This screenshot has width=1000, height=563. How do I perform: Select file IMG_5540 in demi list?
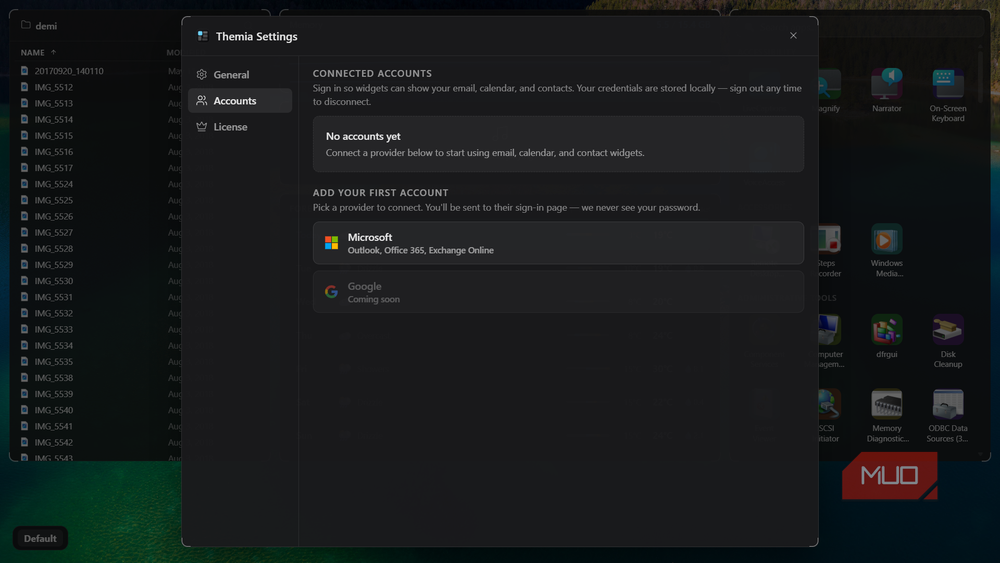(x=54, y=410)
